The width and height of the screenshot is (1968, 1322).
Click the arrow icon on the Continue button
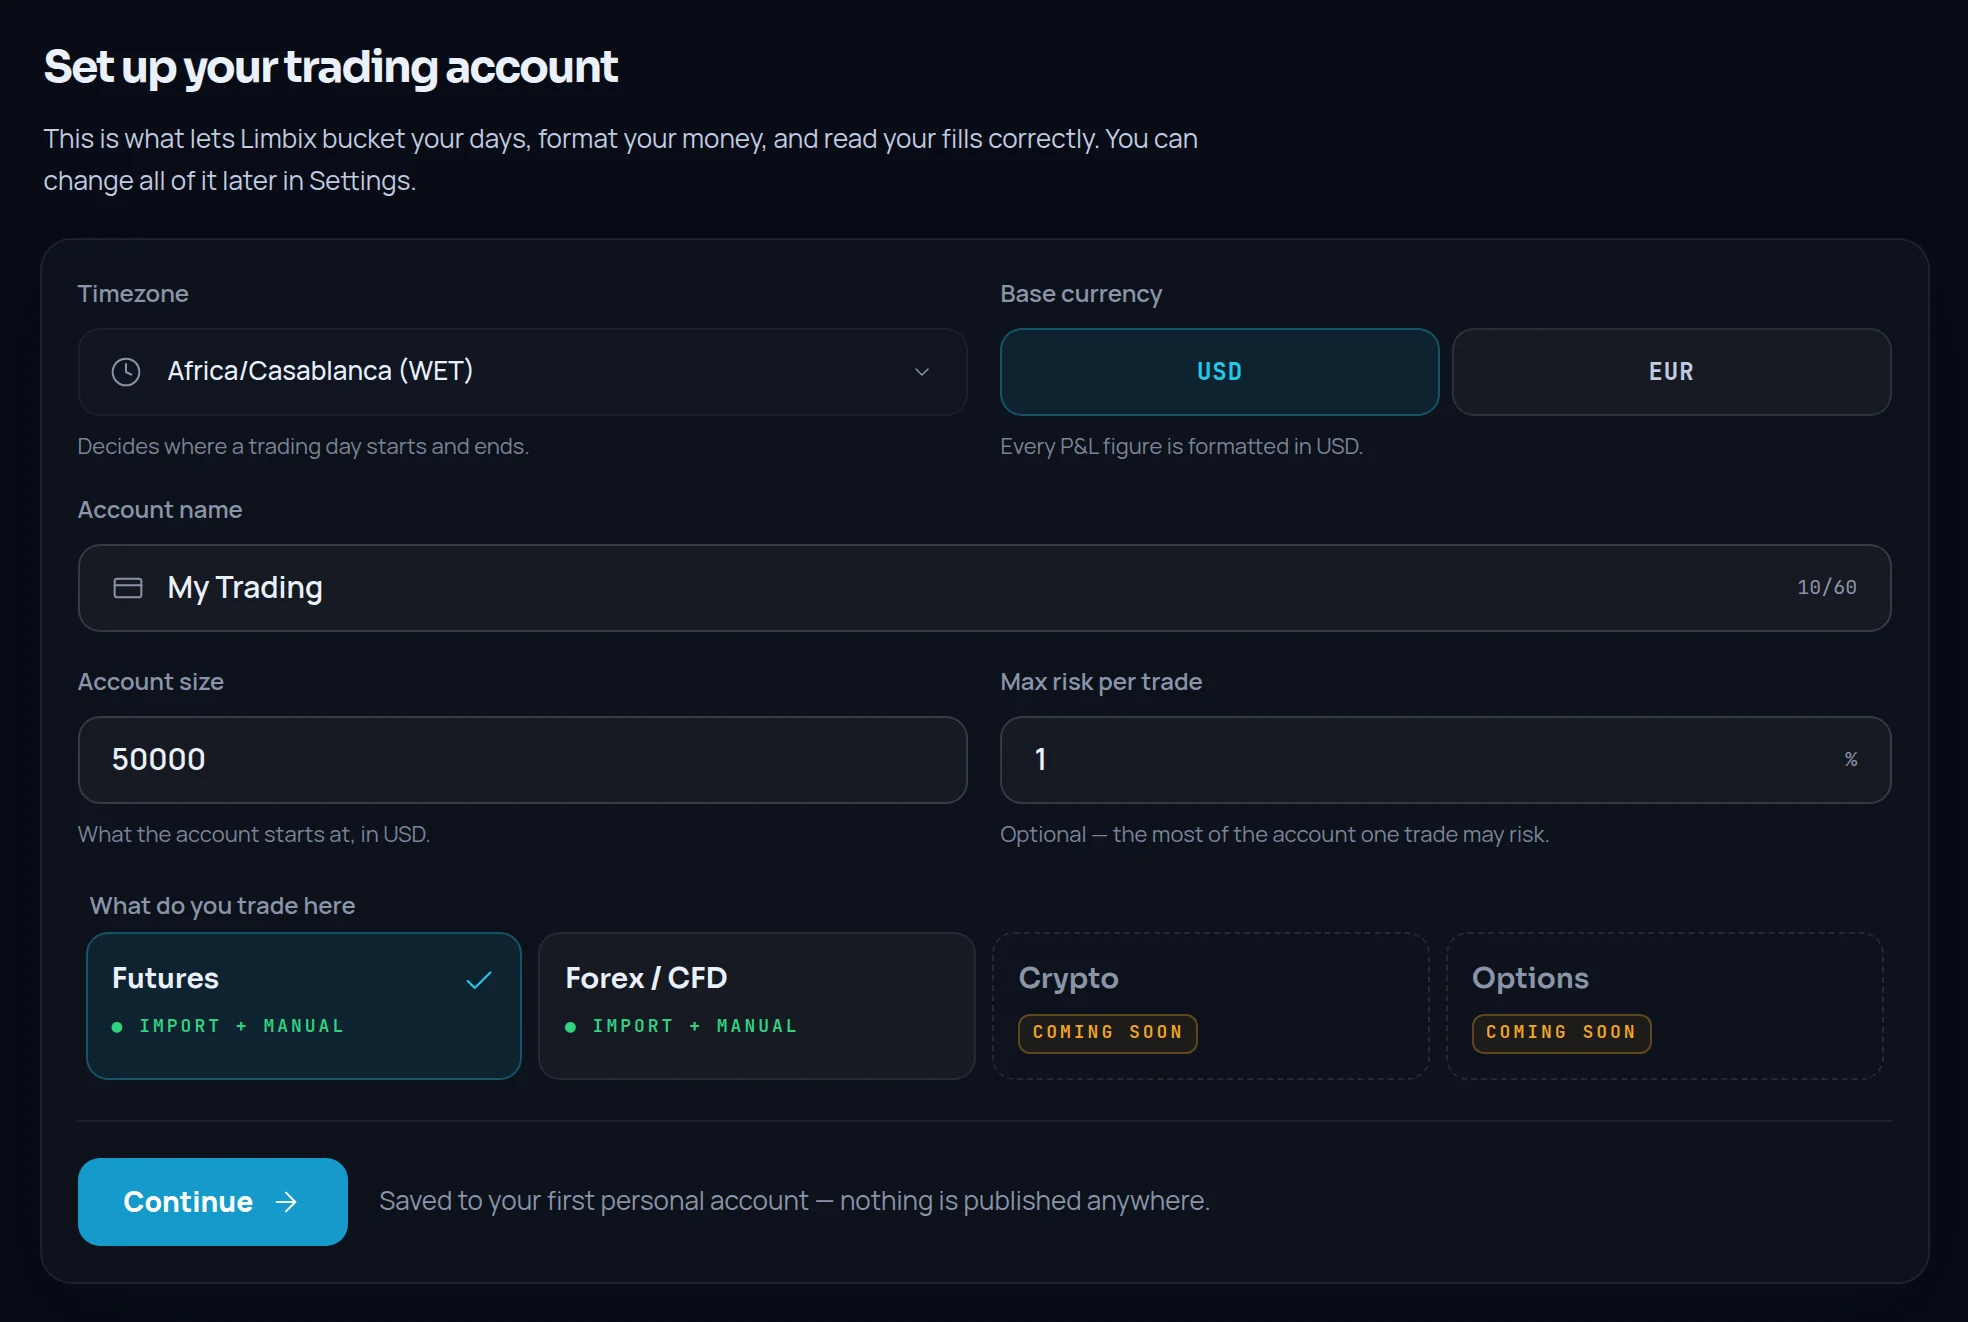(287, 1202)
